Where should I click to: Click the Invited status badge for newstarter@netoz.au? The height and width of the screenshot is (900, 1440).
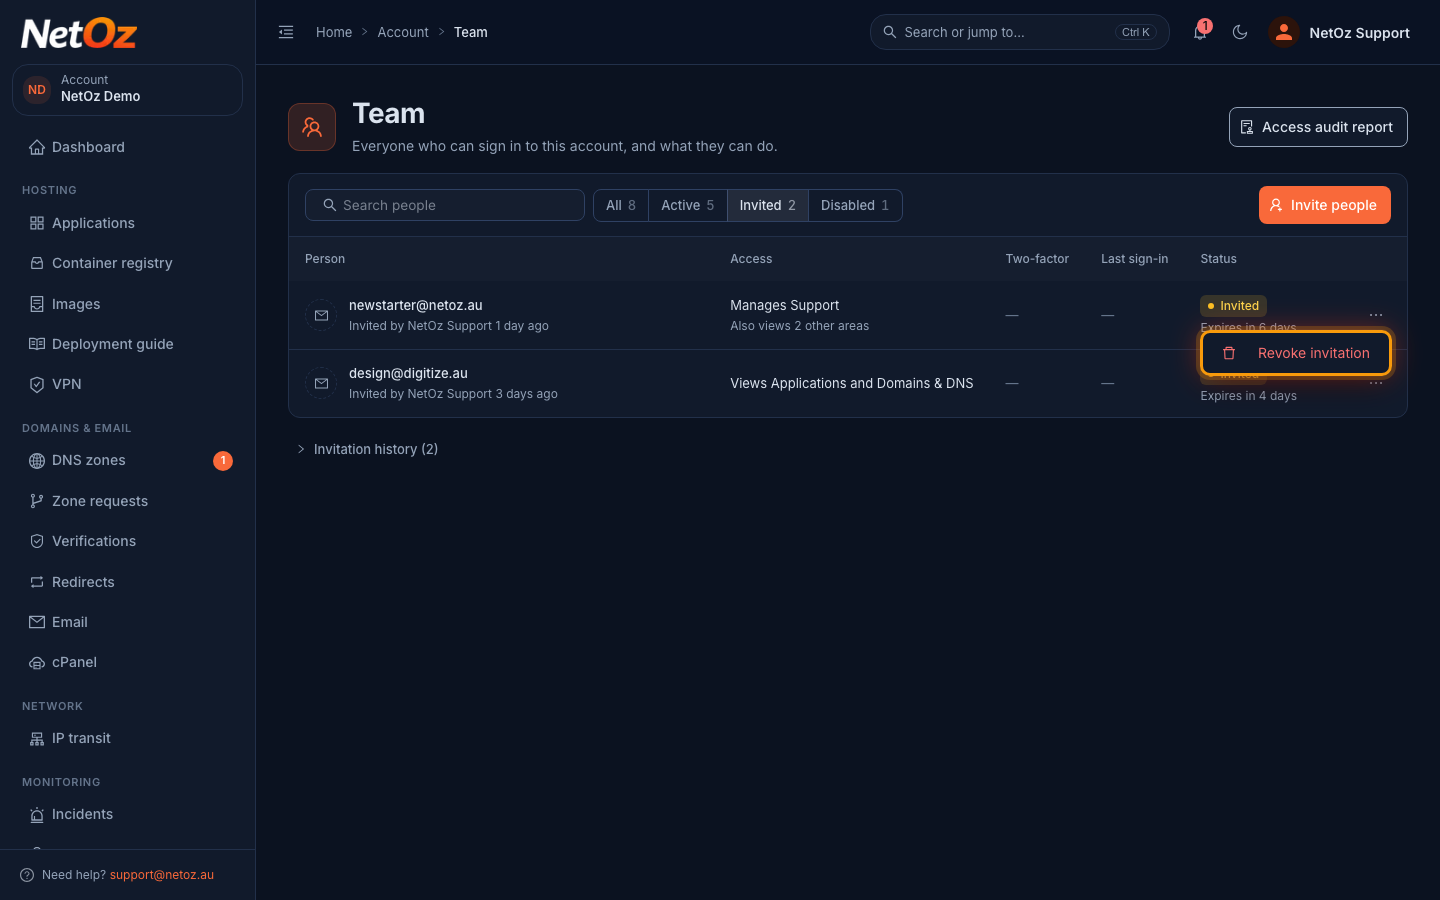(1234, 306)
